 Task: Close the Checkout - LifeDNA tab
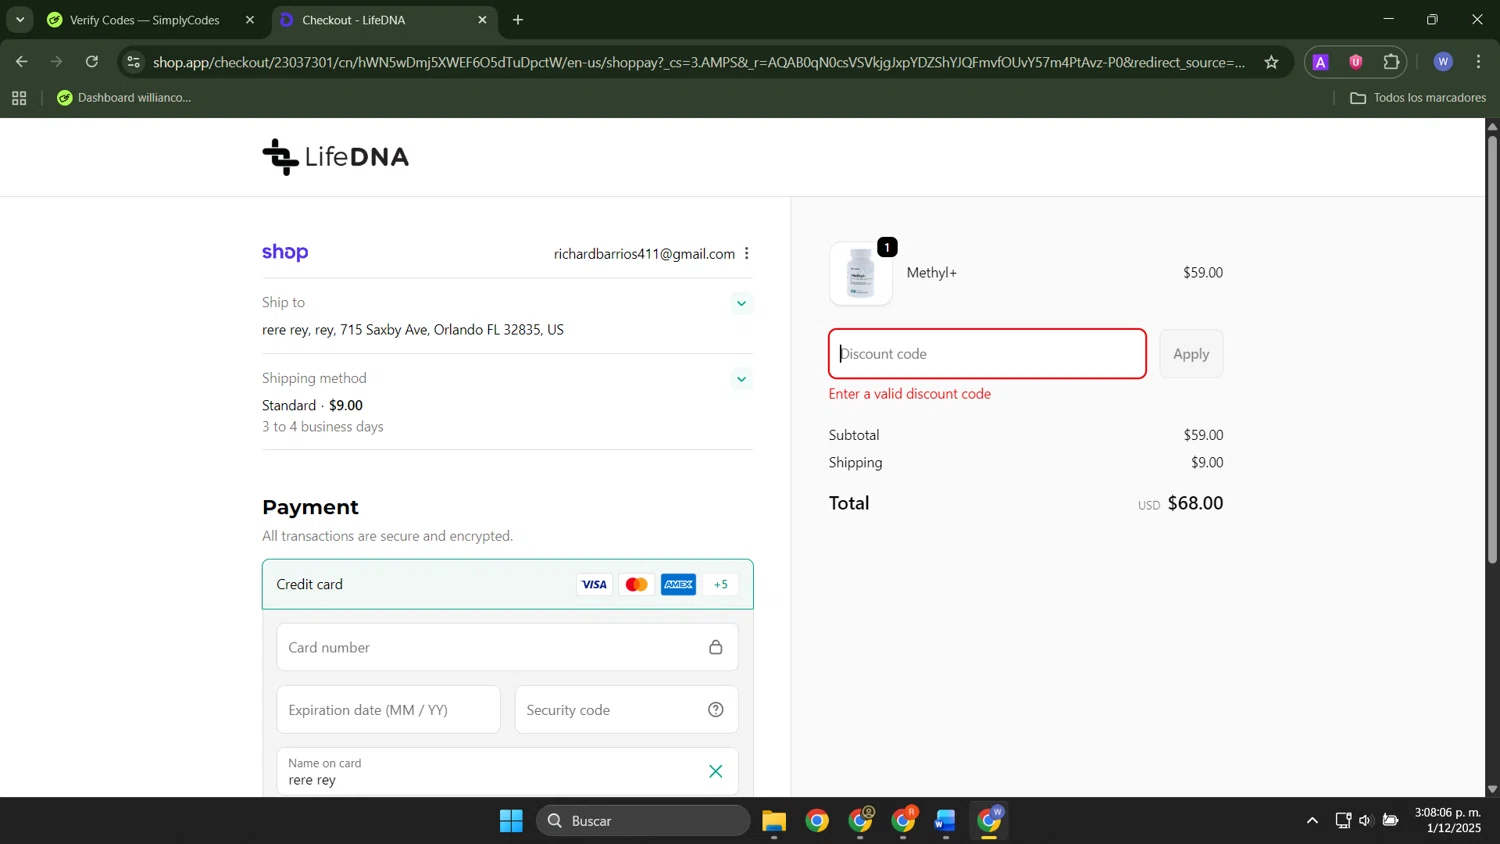(482, 20)
